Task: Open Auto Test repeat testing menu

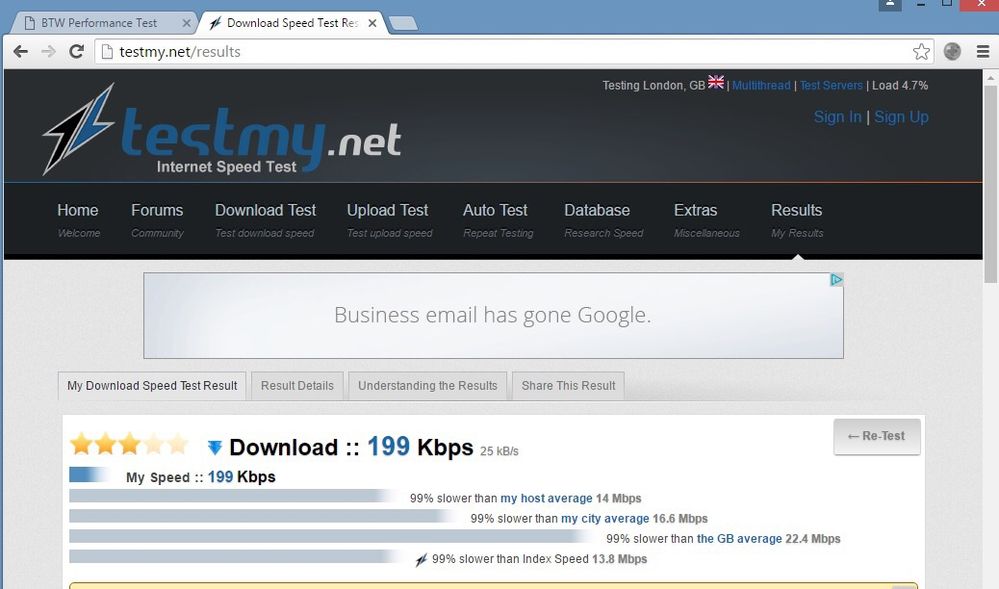Action: [498, 220]
